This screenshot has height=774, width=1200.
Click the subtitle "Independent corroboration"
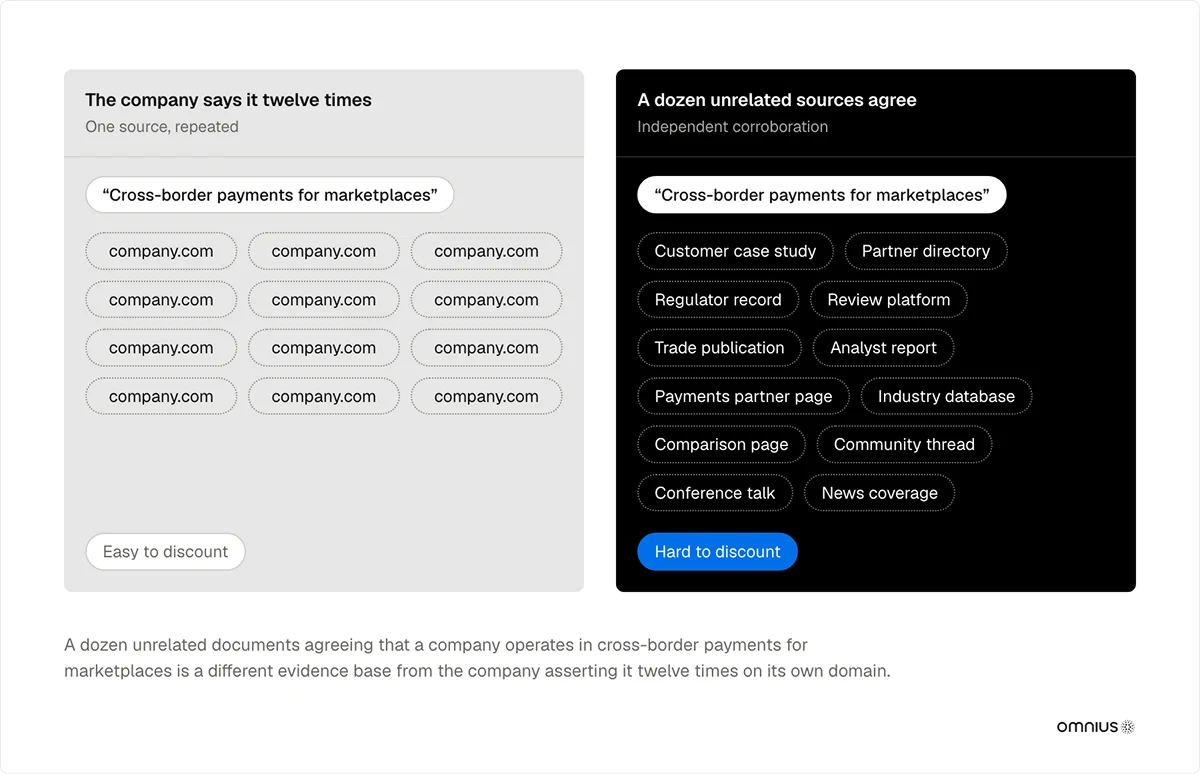(x=733, y=127)
